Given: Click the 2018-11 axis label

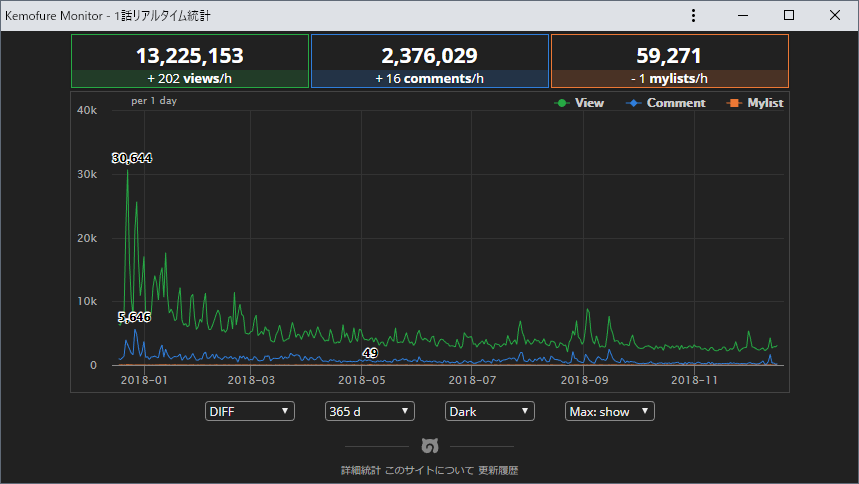Looking at the screenshot, I should (x=694, y=380).
